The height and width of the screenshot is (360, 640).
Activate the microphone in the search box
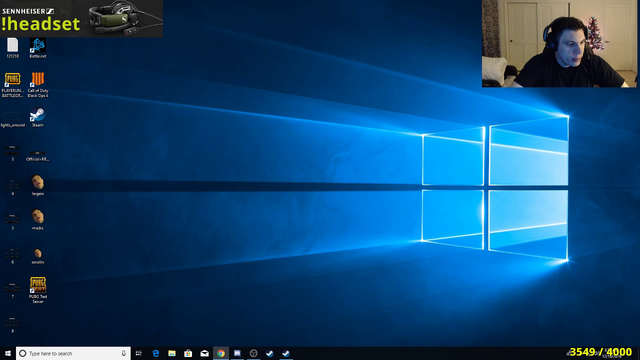pos(123,353)
